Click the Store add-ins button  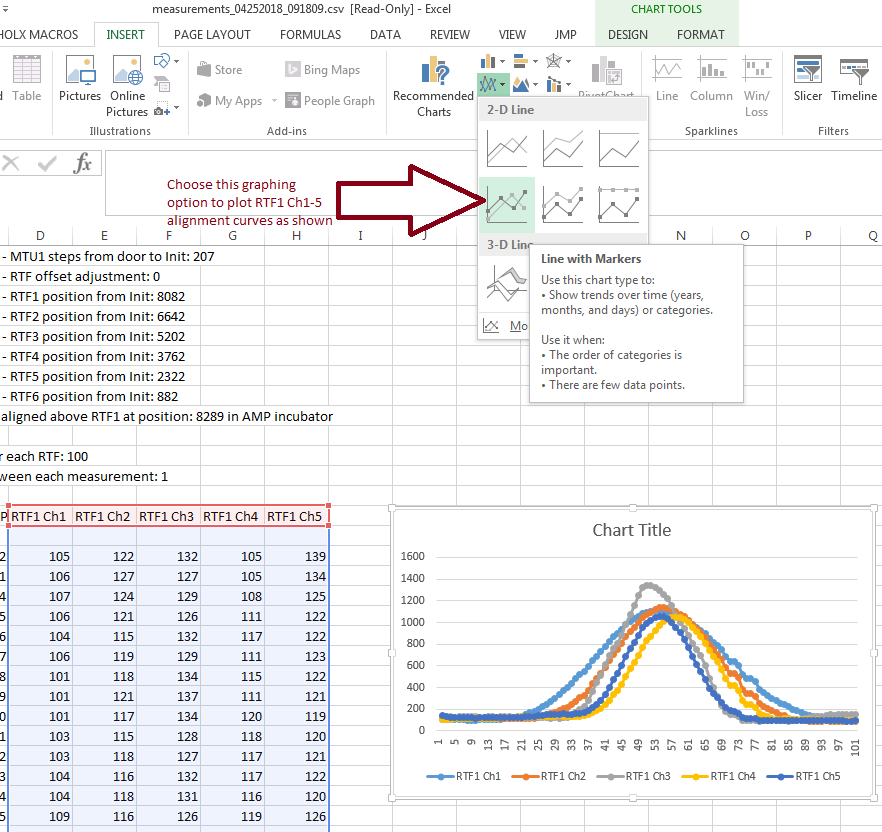pos(219,70)
